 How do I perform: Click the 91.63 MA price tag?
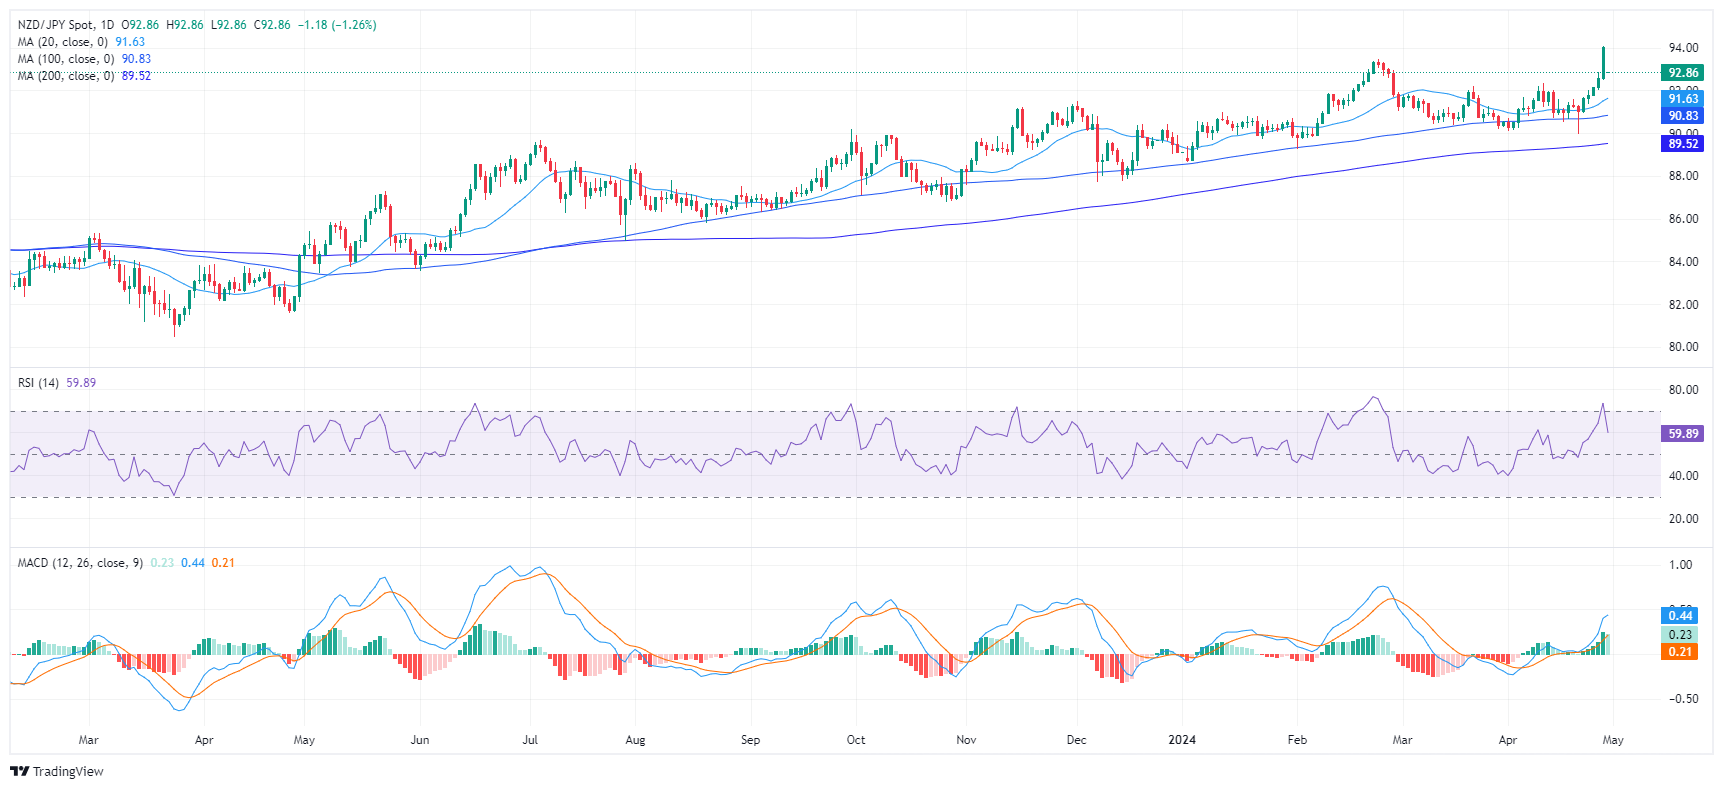1683,99
